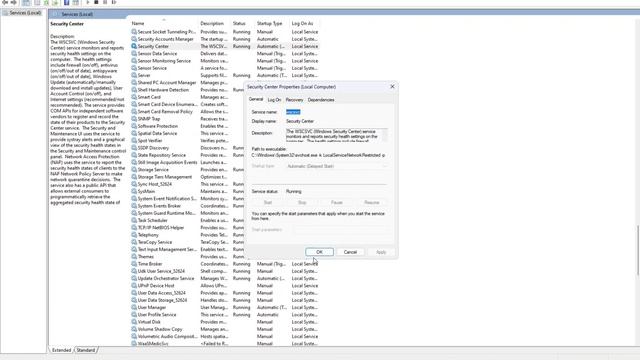Viewport: 640px width, 360px height.
Task: Click the Forward arrow in the toolbar
Action: click(14, 2)
